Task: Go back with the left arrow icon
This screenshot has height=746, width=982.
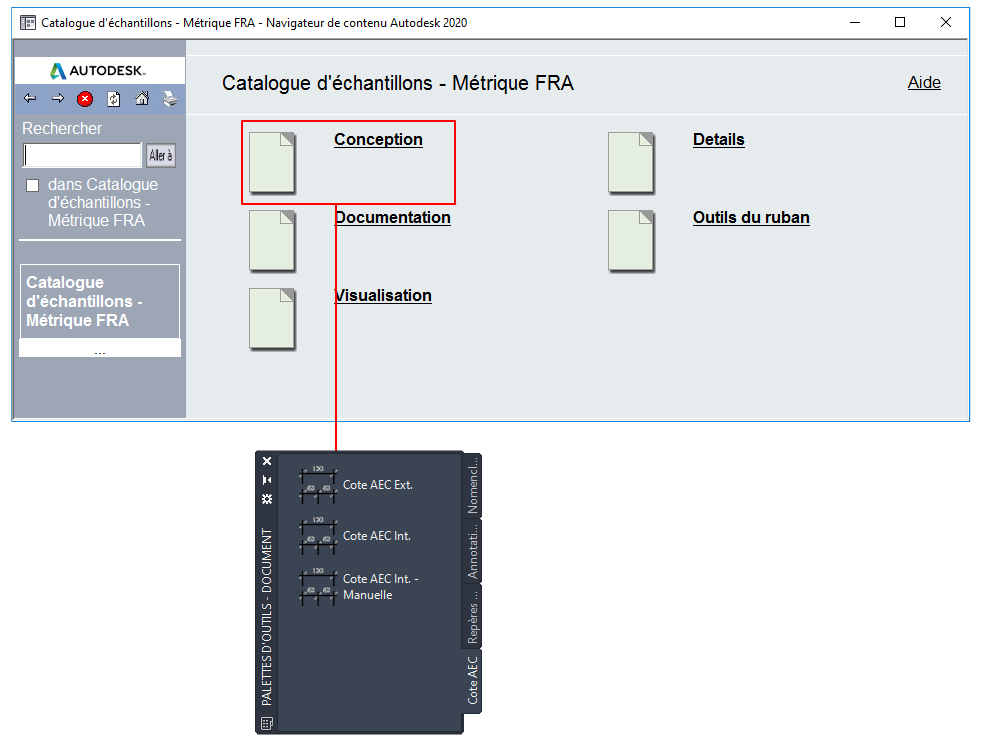Action: (x=30, y=98)
